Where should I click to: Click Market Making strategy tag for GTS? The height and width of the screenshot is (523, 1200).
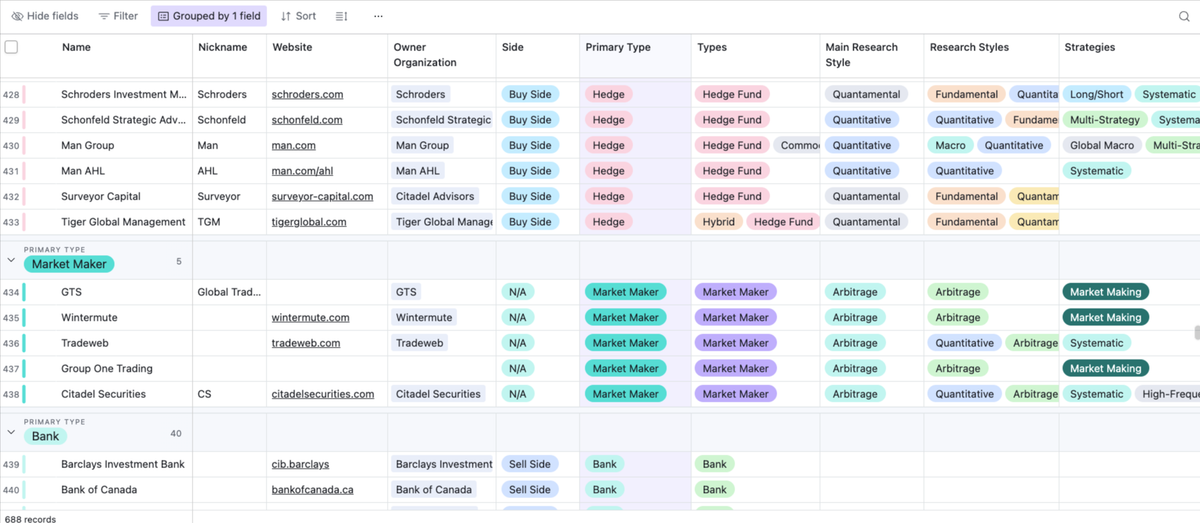1106,292
